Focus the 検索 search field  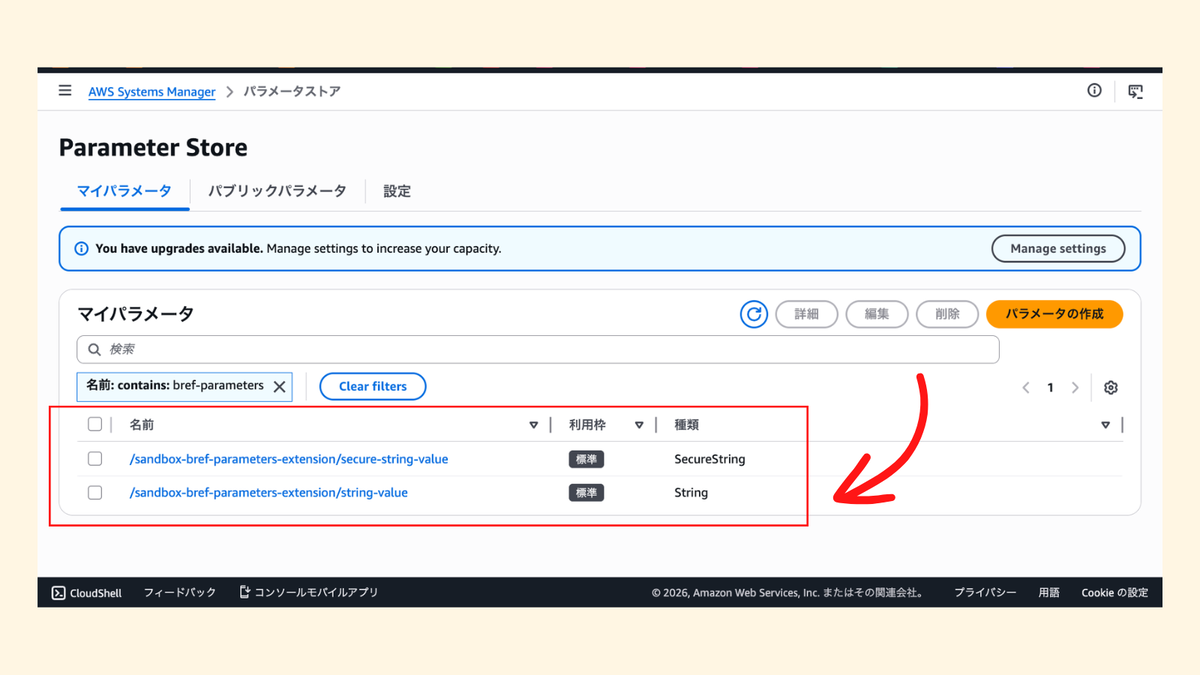click(538, 349)
